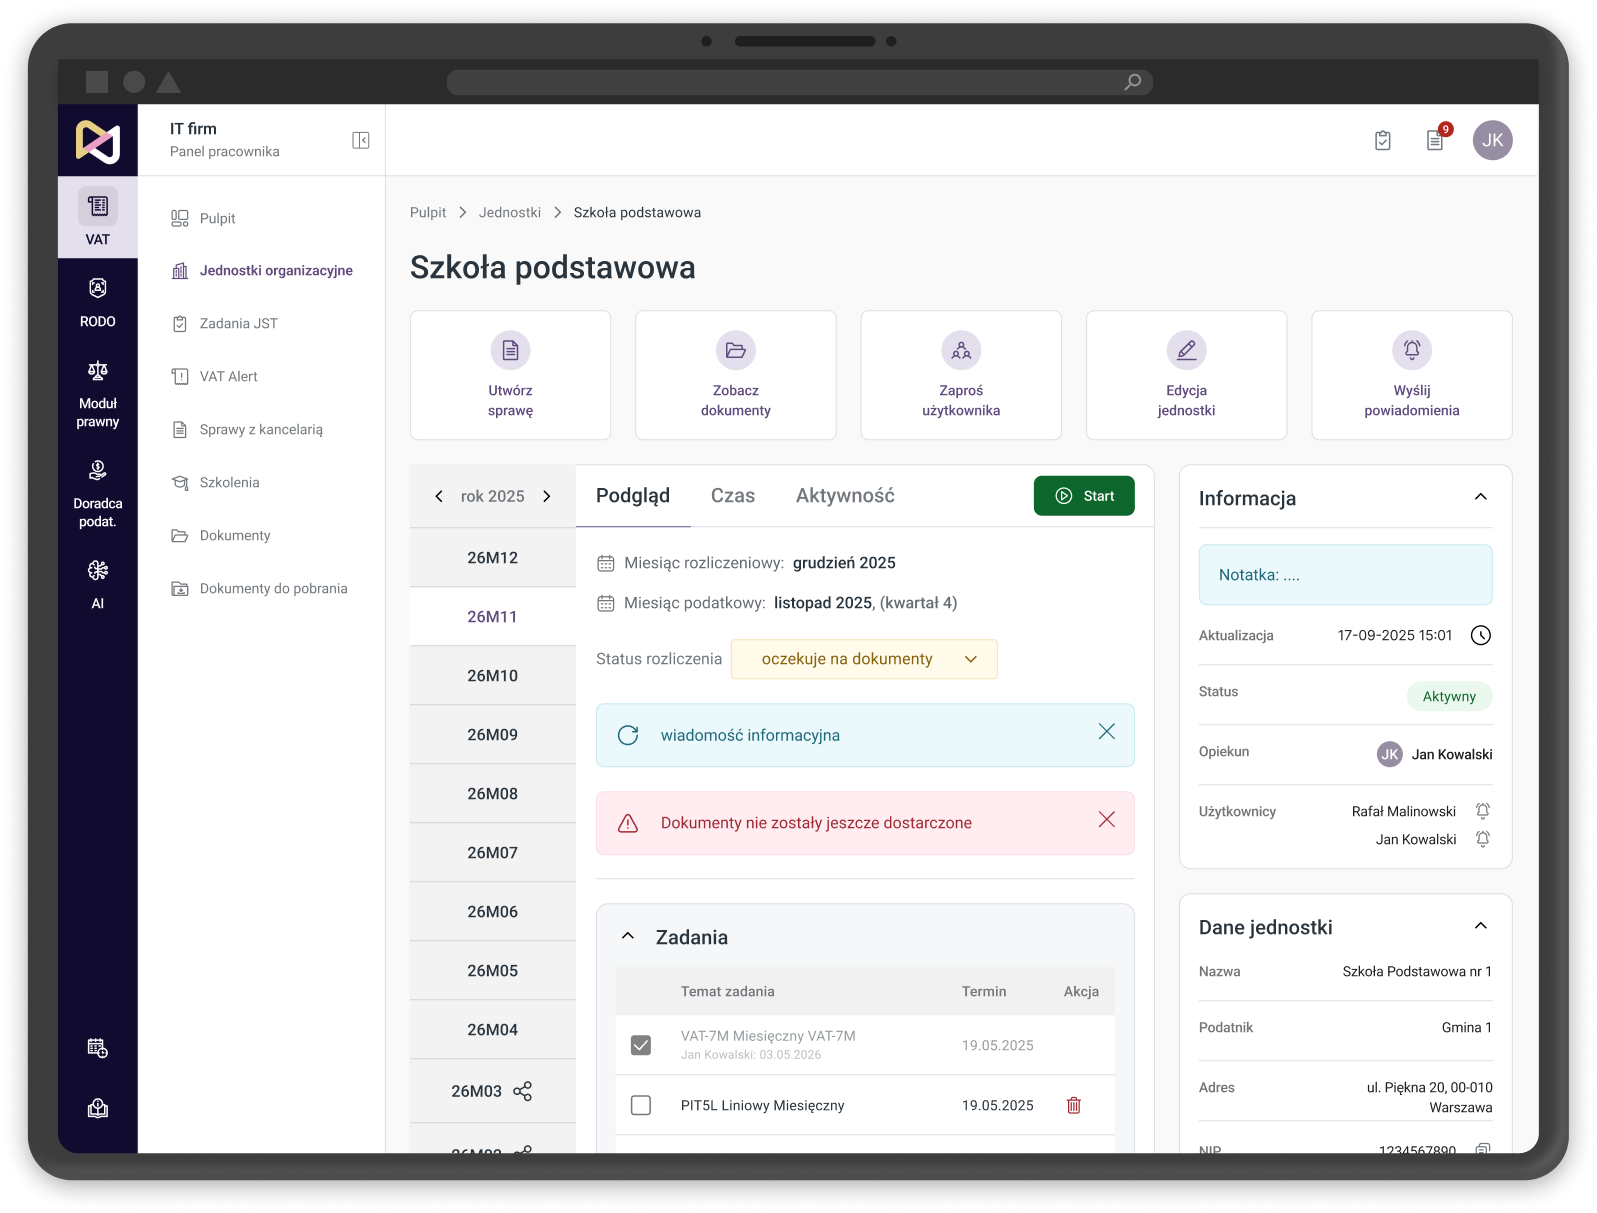Open Doradca podat. module
The height and width of the screenshot is (1213, 1597).
pyautogui.click(x=97, y=494)
